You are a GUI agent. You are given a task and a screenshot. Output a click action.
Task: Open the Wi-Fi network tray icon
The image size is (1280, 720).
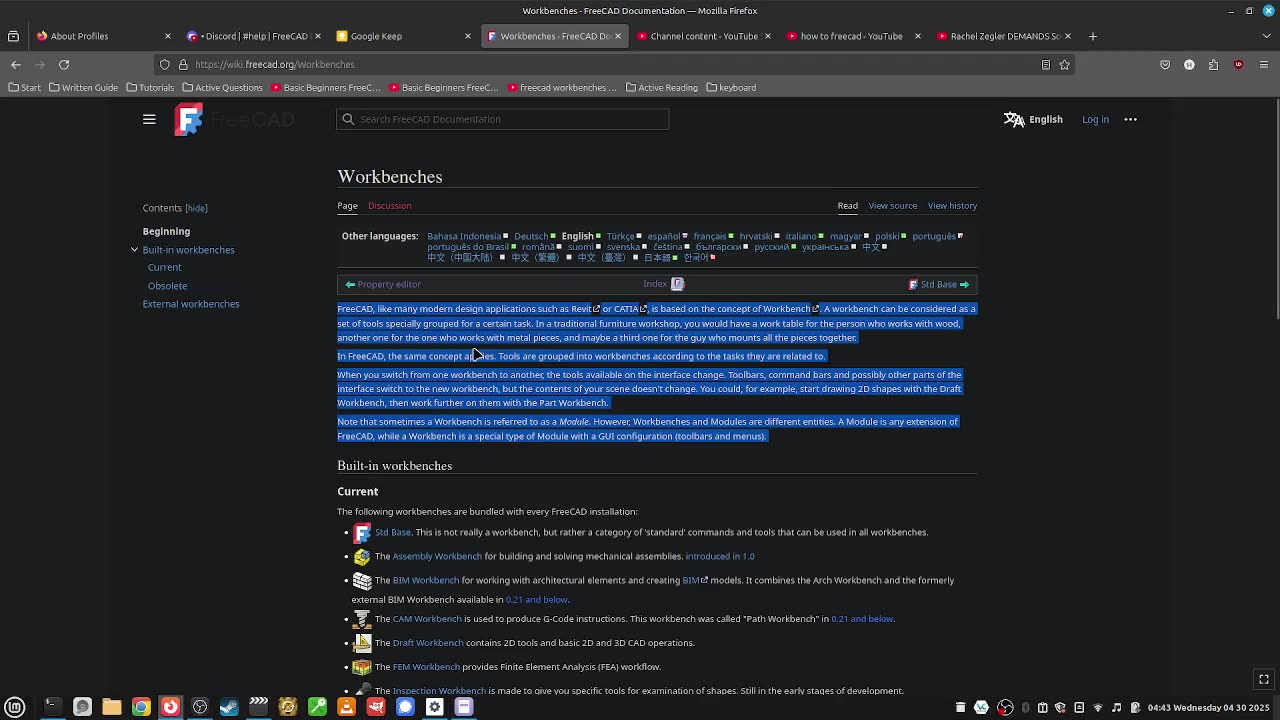(x=1098, y=707)
